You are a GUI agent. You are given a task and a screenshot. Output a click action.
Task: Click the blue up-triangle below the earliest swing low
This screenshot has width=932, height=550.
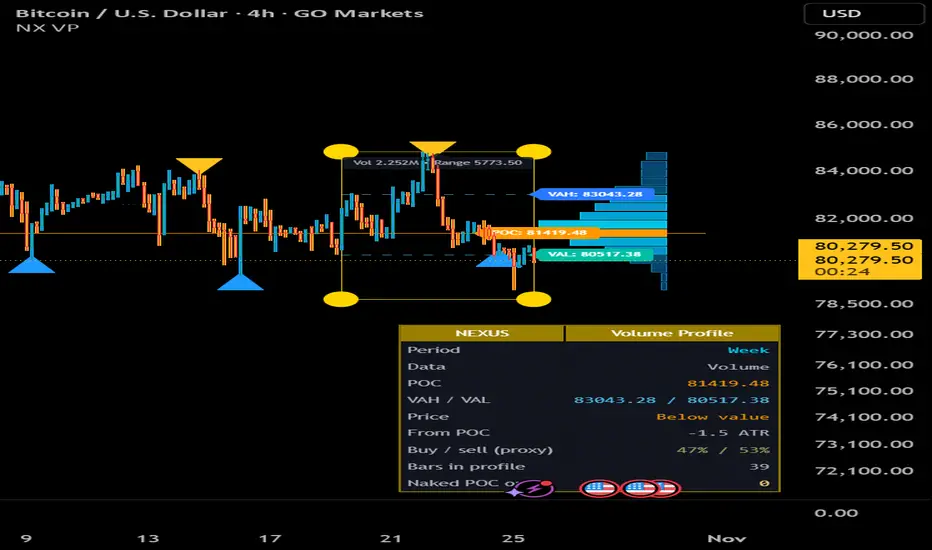(x=32, y=265)
